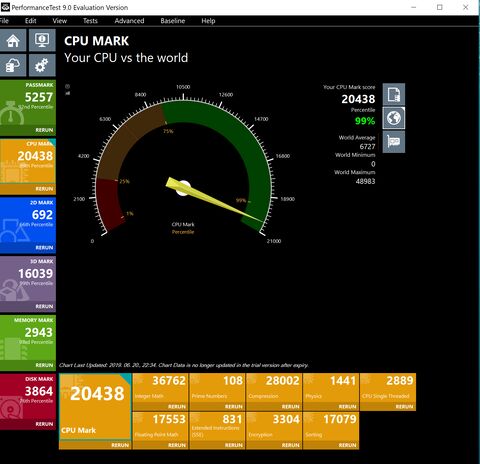
Task: Rerun the CPU Single Threaded test
Action: click(404, 407)
